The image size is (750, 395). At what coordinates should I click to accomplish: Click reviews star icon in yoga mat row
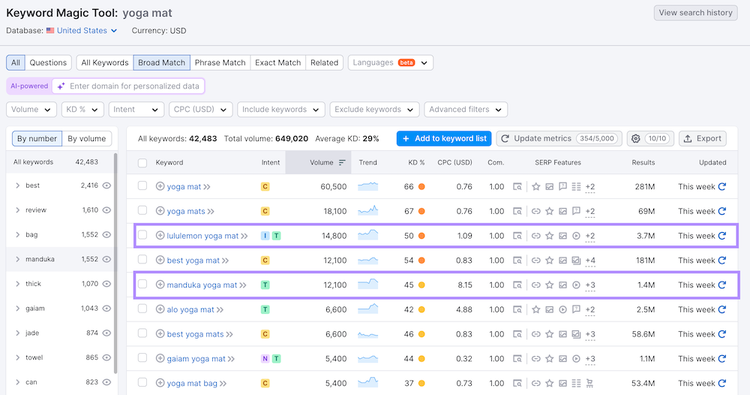pos(536,187)
